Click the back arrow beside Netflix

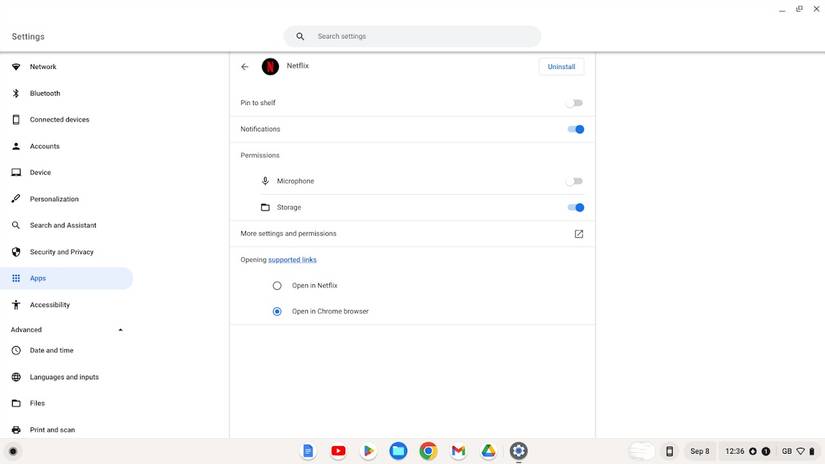coord(245,67)
